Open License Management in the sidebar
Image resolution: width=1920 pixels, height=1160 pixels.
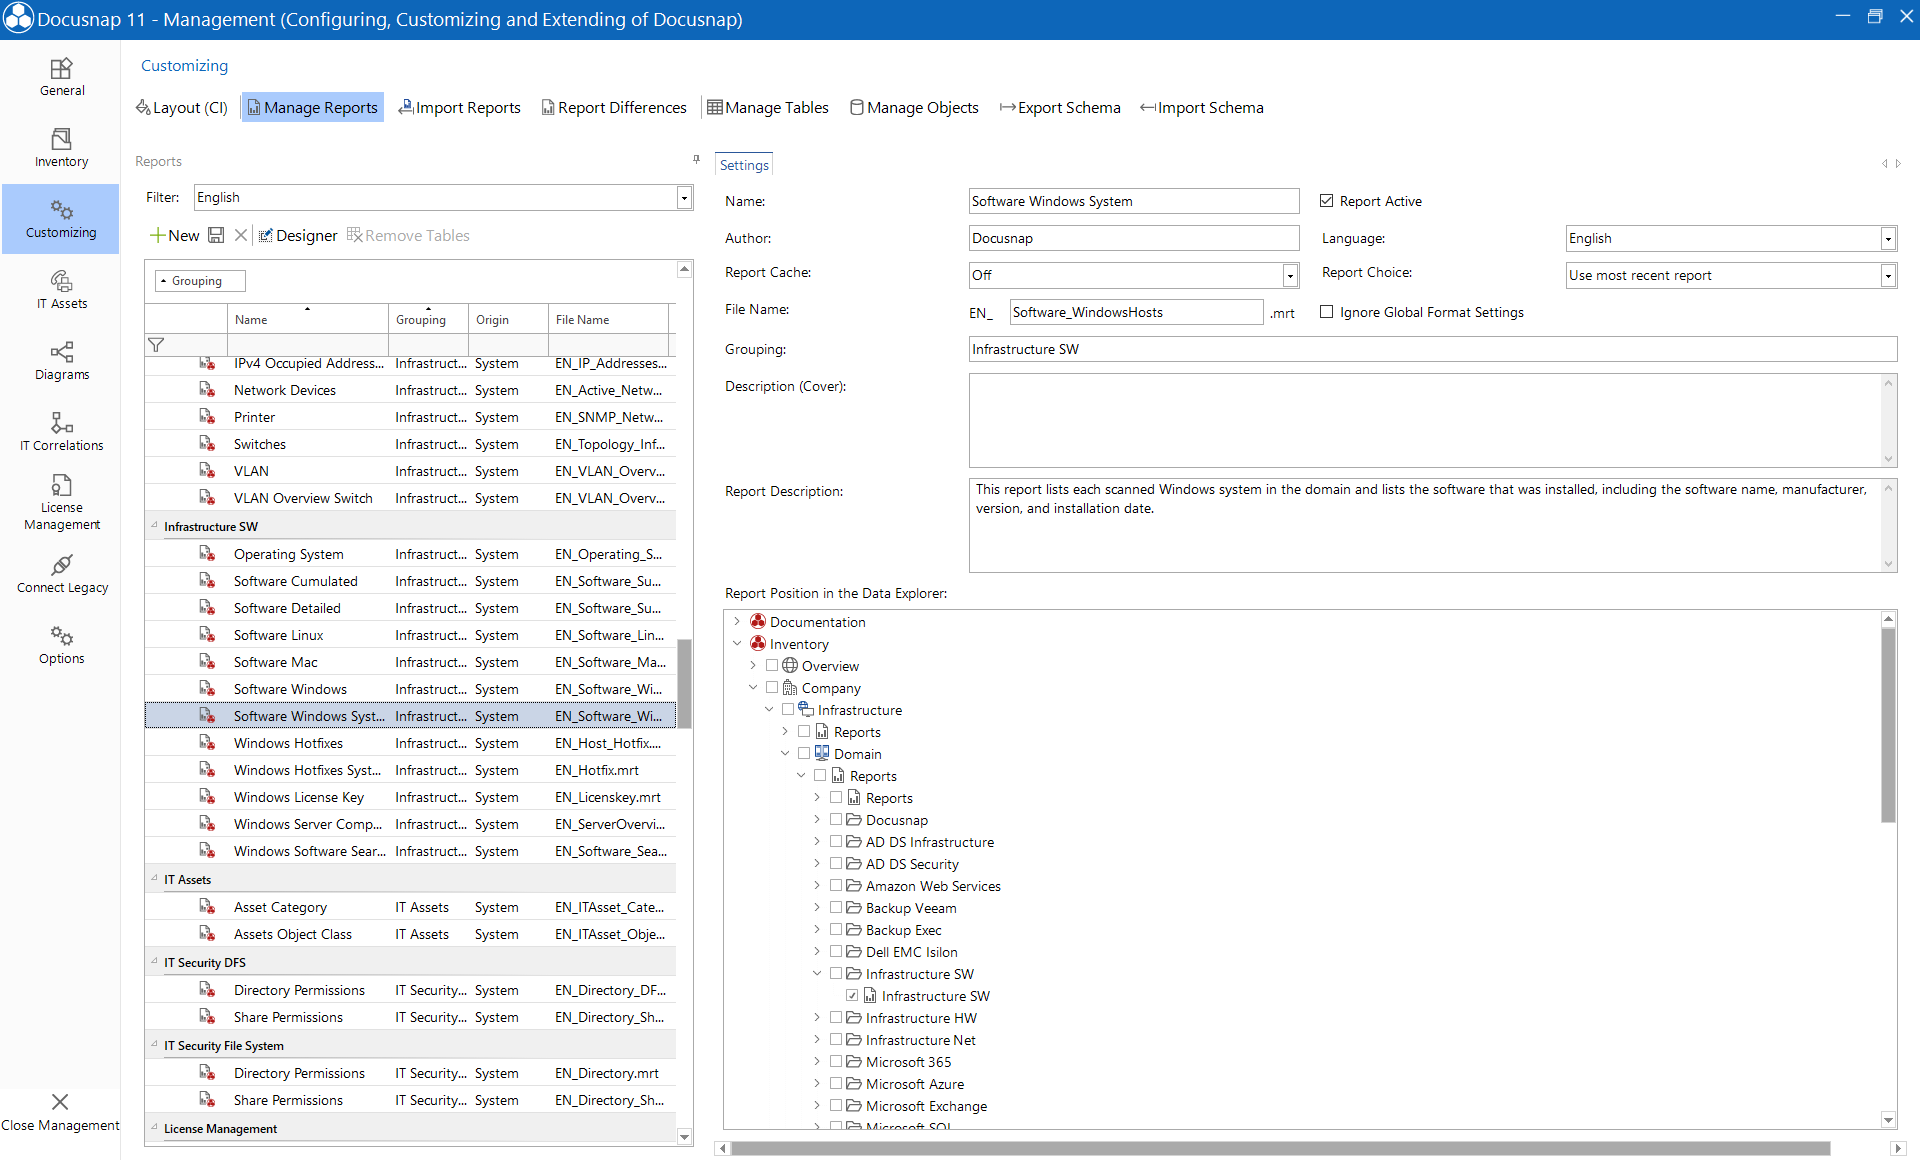point(61,502)
